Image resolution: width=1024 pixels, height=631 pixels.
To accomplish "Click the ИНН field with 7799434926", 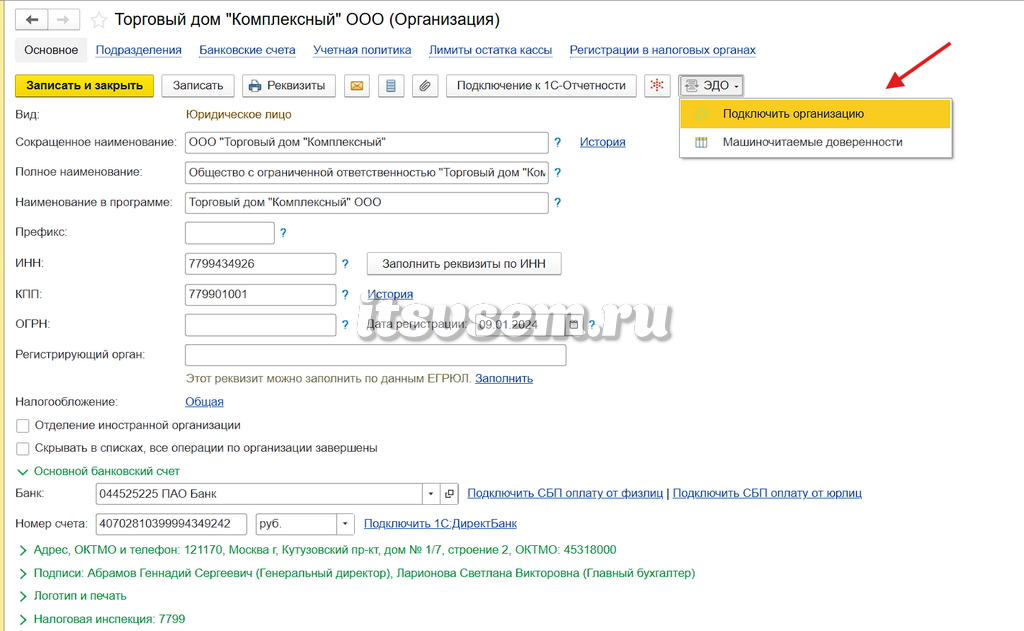I will click(261, 264).
